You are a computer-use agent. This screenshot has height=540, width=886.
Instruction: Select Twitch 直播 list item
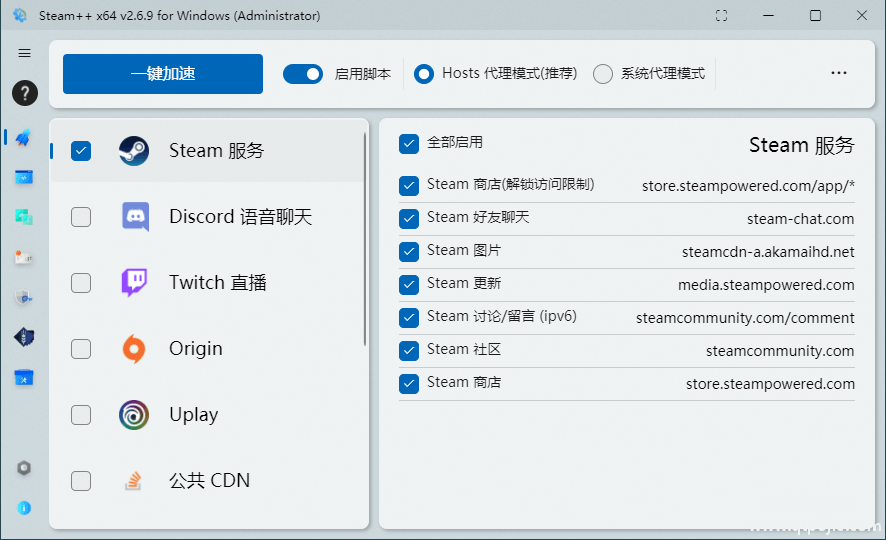[207, 283]
